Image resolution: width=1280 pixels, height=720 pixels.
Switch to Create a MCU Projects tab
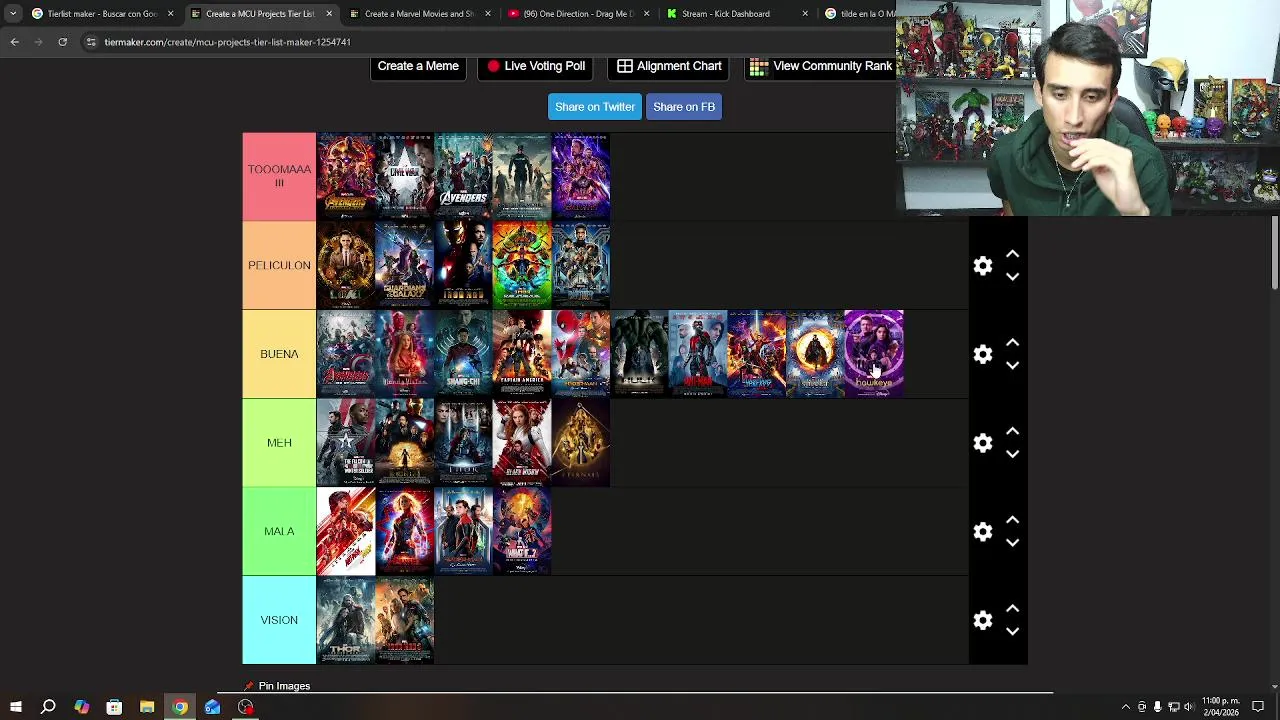(260, 14)
